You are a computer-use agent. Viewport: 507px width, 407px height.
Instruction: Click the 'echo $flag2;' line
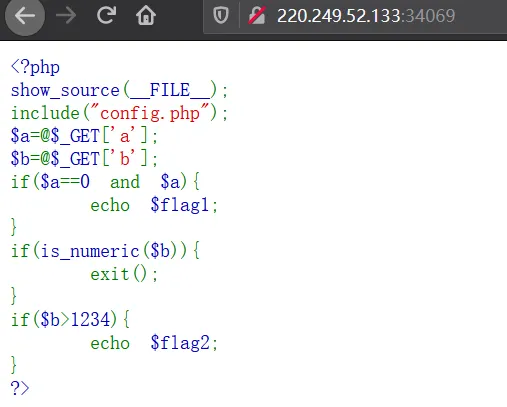(154, 343)
